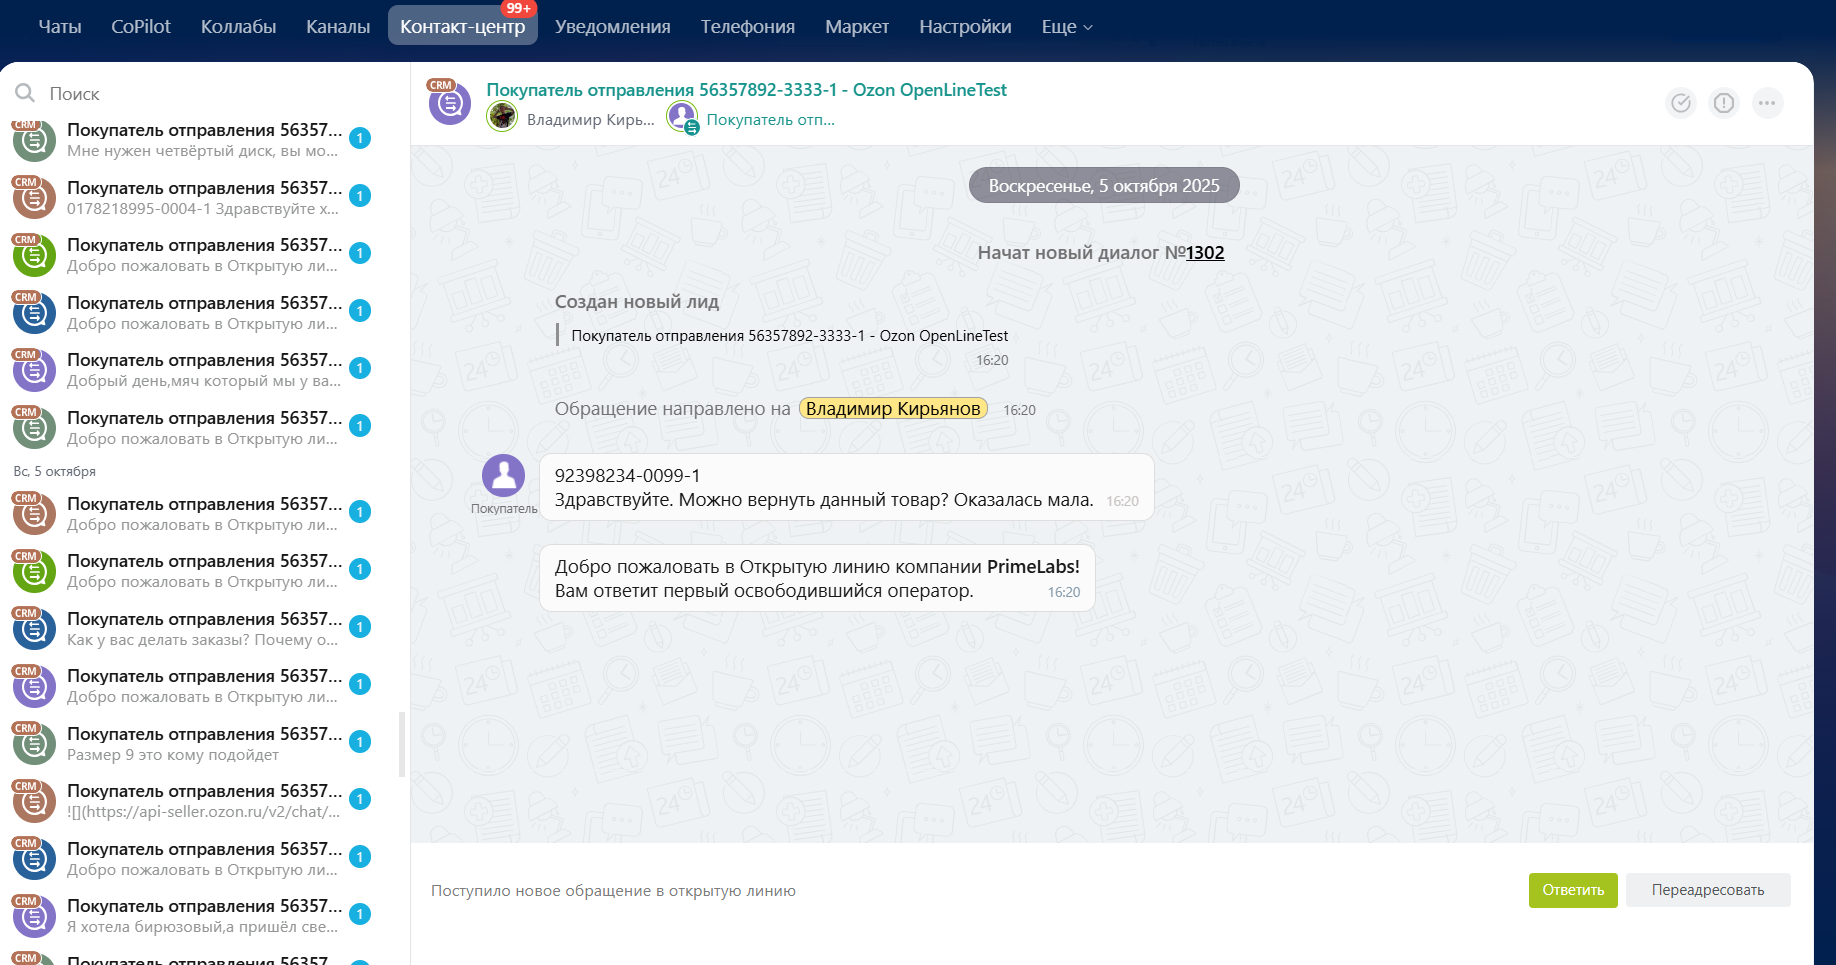Click in the Поиск search field
Image resolution: width=1836 pixels, height=965 pixels.
(x=200, y=93)
